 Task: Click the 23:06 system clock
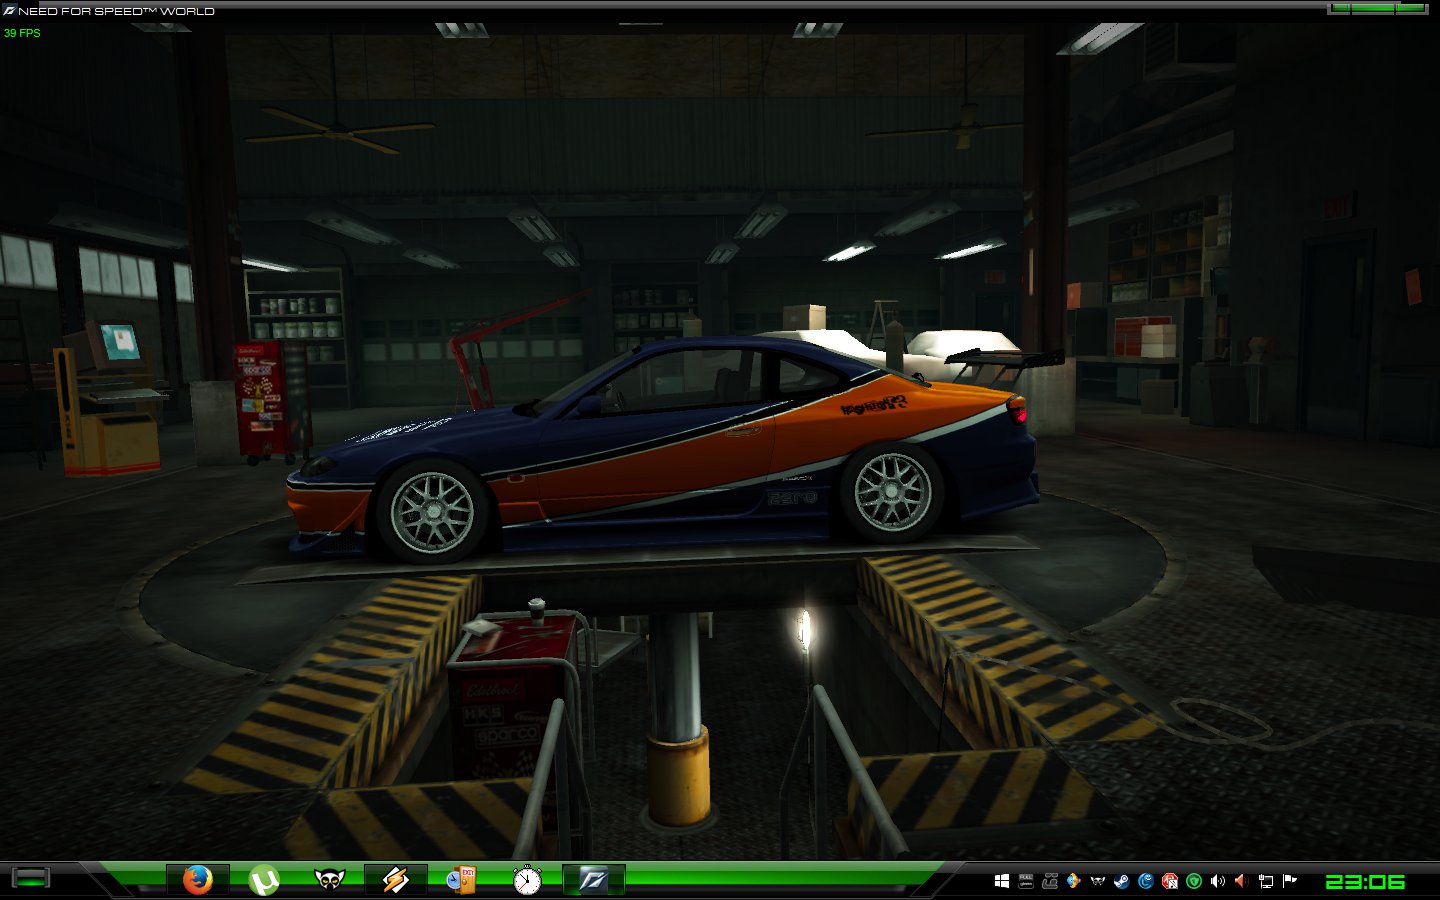[1365, 882]
